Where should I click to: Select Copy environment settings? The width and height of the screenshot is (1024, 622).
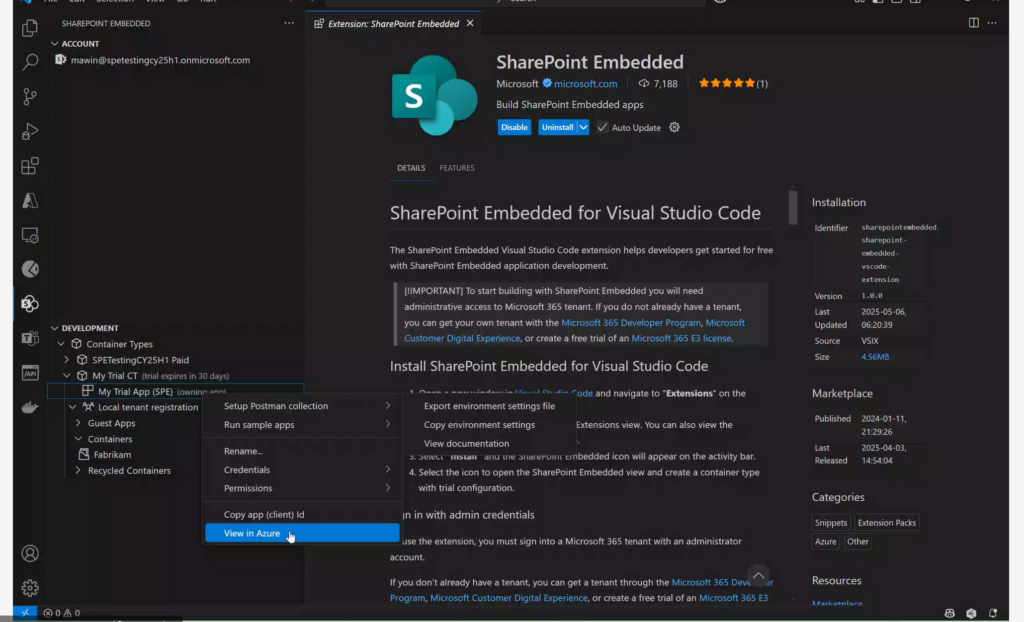click(x=489, y=425)
